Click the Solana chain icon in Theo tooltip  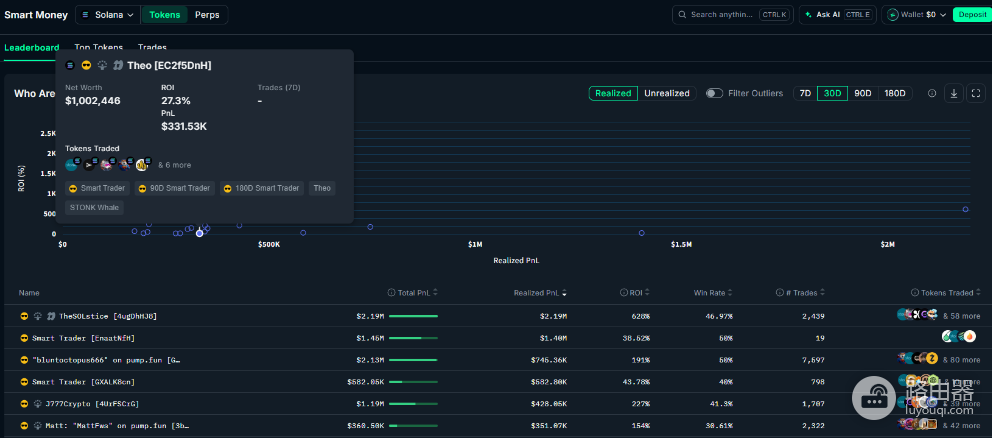pyautogui.click(x=70, y=65)
